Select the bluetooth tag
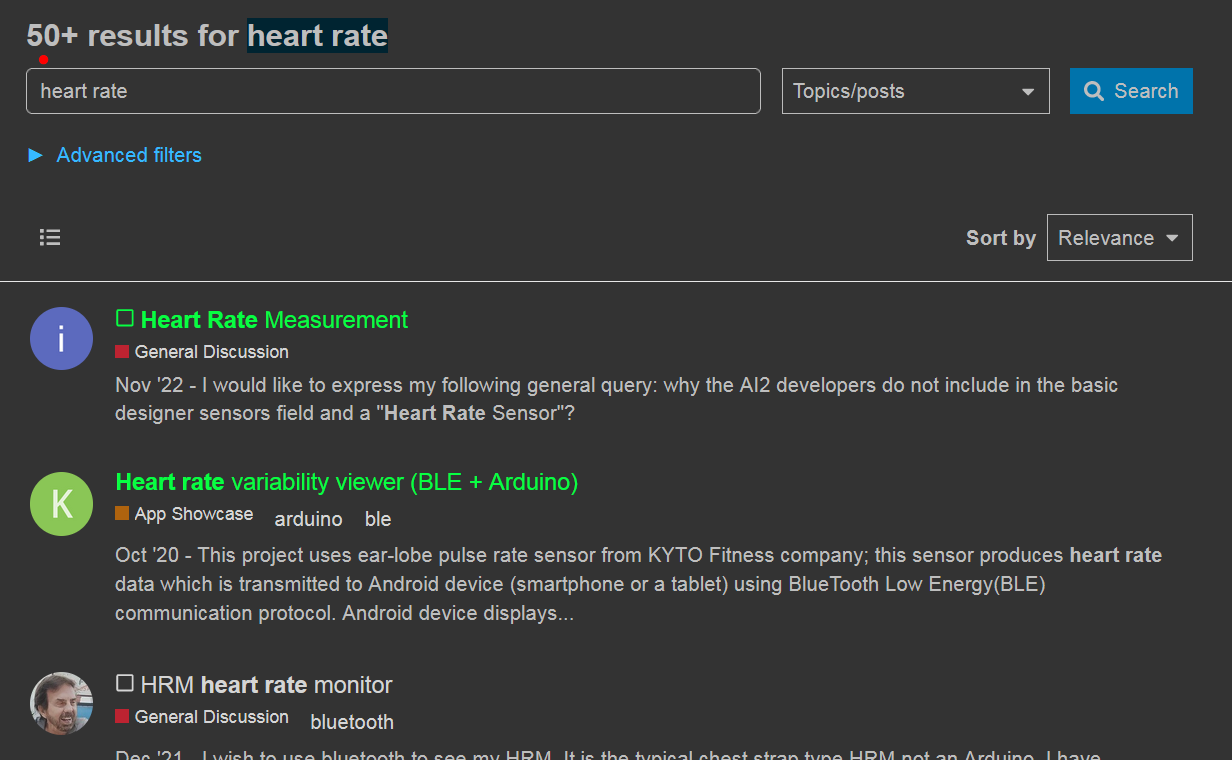The image size is (1232, 760). [x=352, y=722]
